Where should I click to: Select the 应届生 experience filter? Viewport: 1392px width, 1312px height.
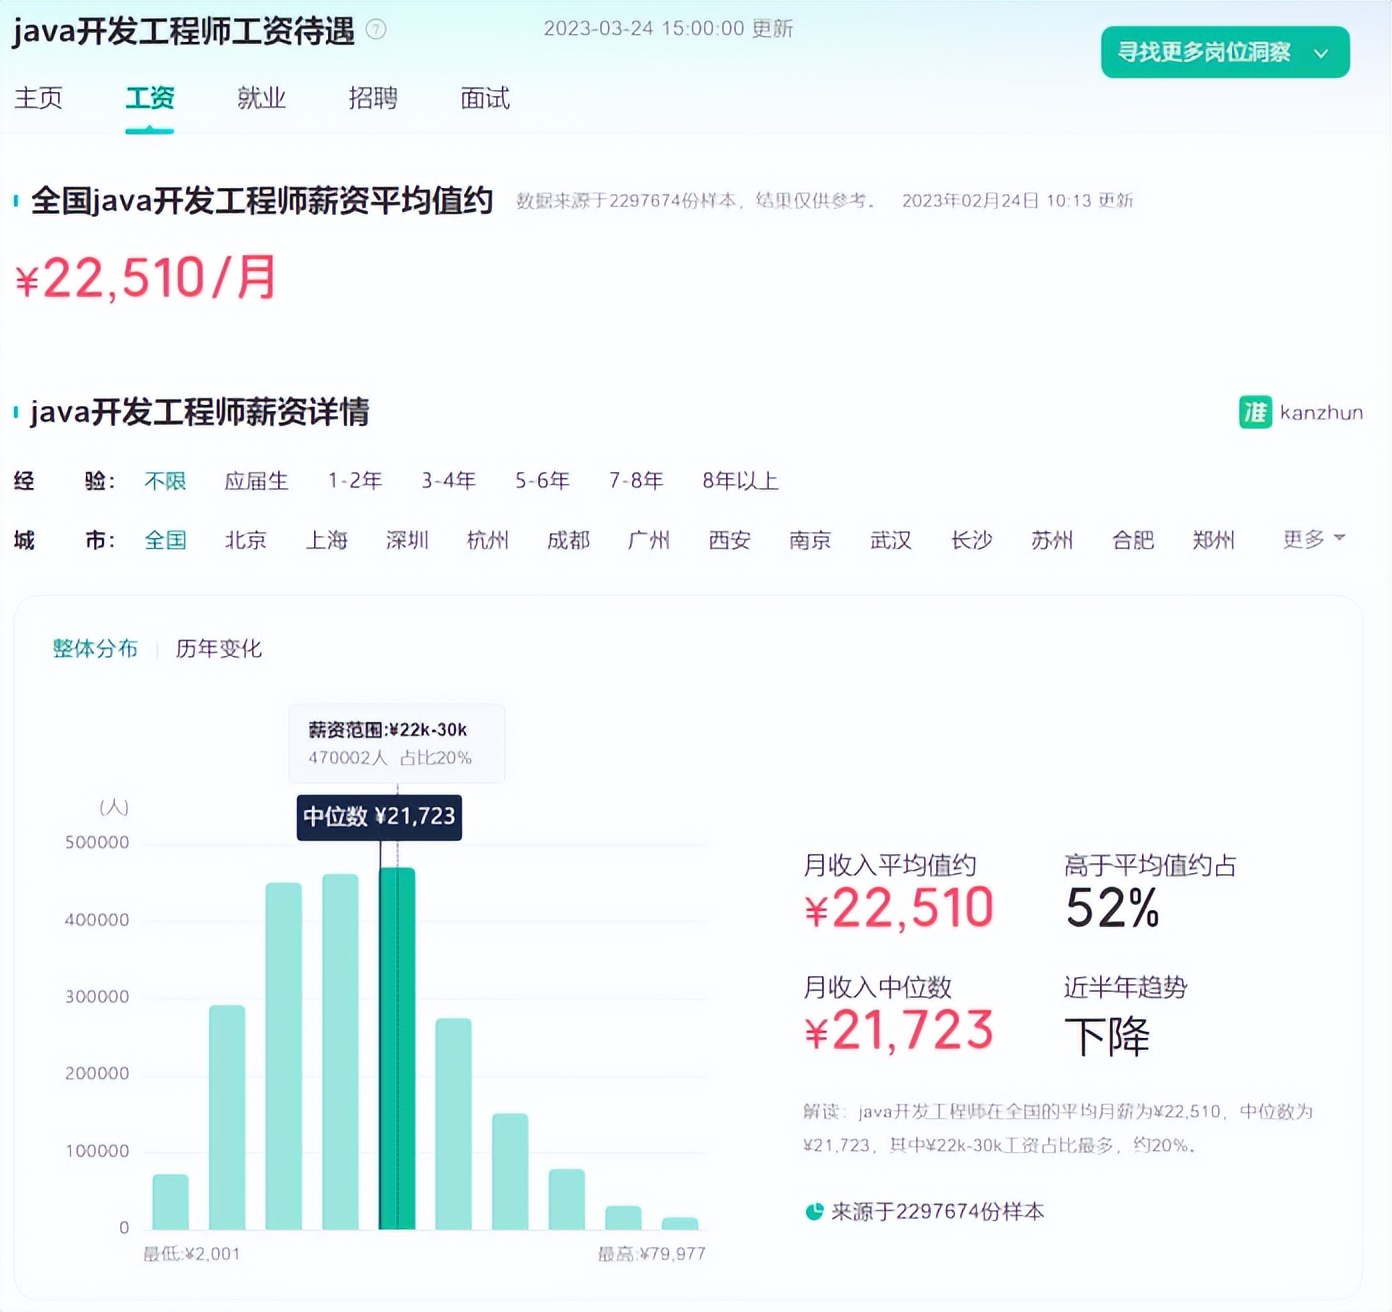[256, 481]
